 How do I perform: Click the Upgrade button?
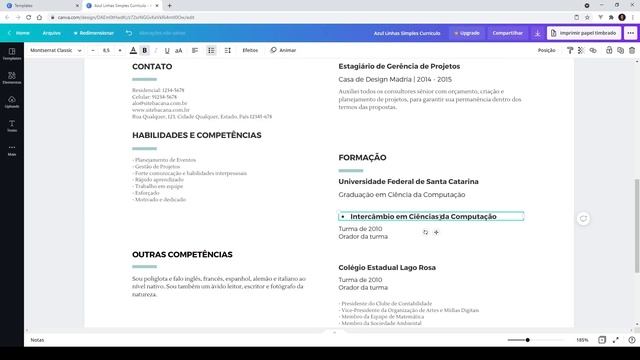(x=467, y=33)
